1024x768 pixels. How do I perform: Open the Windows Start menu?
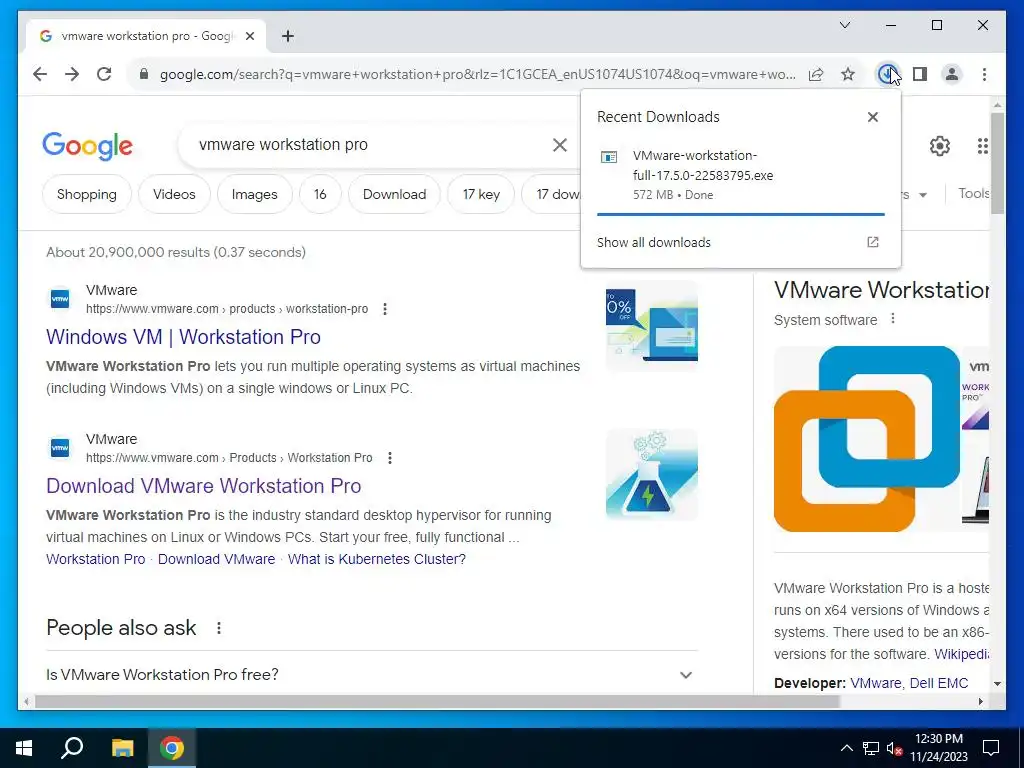click(24, 748)
